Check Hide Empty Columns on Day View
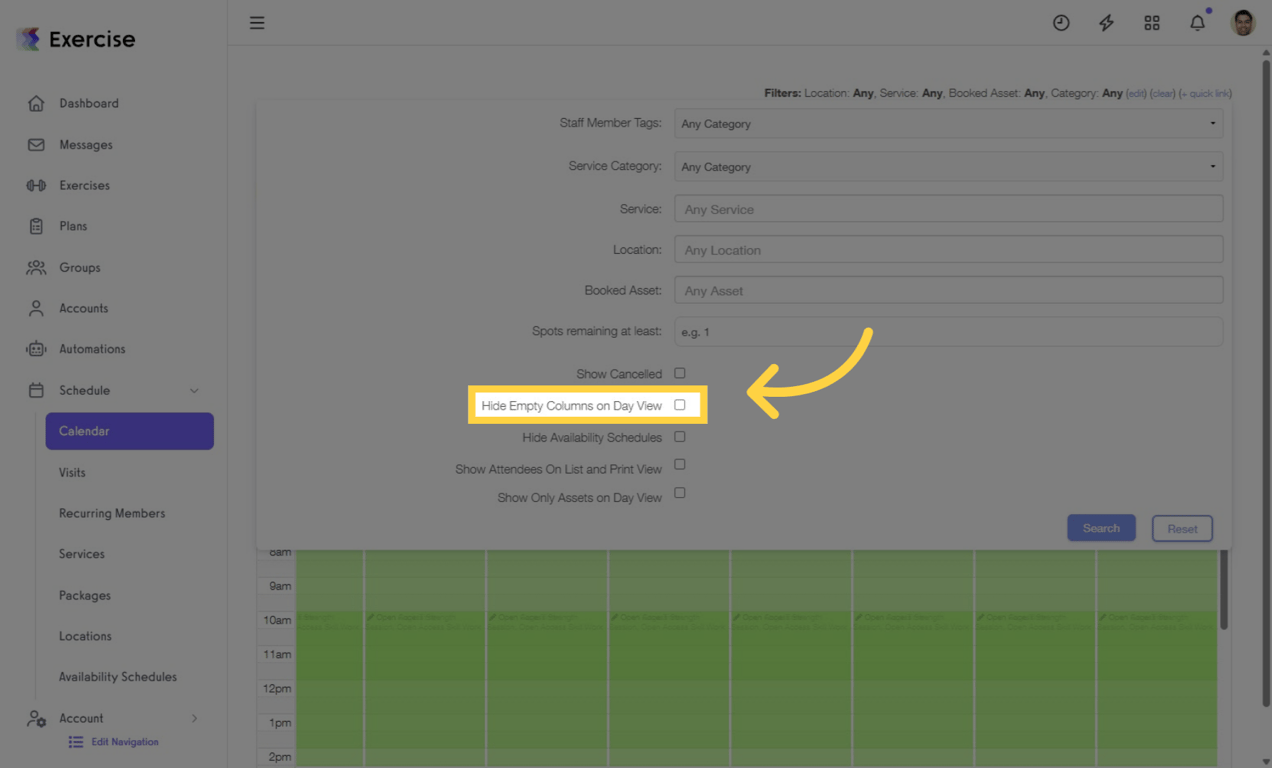Screen dimensions: 1272x768 (679, 404)
